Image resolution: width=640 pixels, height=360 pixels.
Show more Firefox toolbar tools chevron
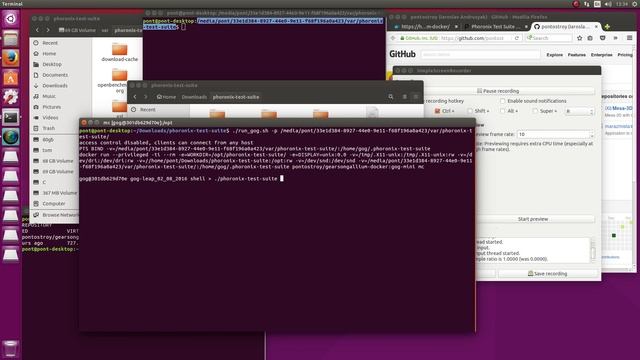click(x=616, y=38)
